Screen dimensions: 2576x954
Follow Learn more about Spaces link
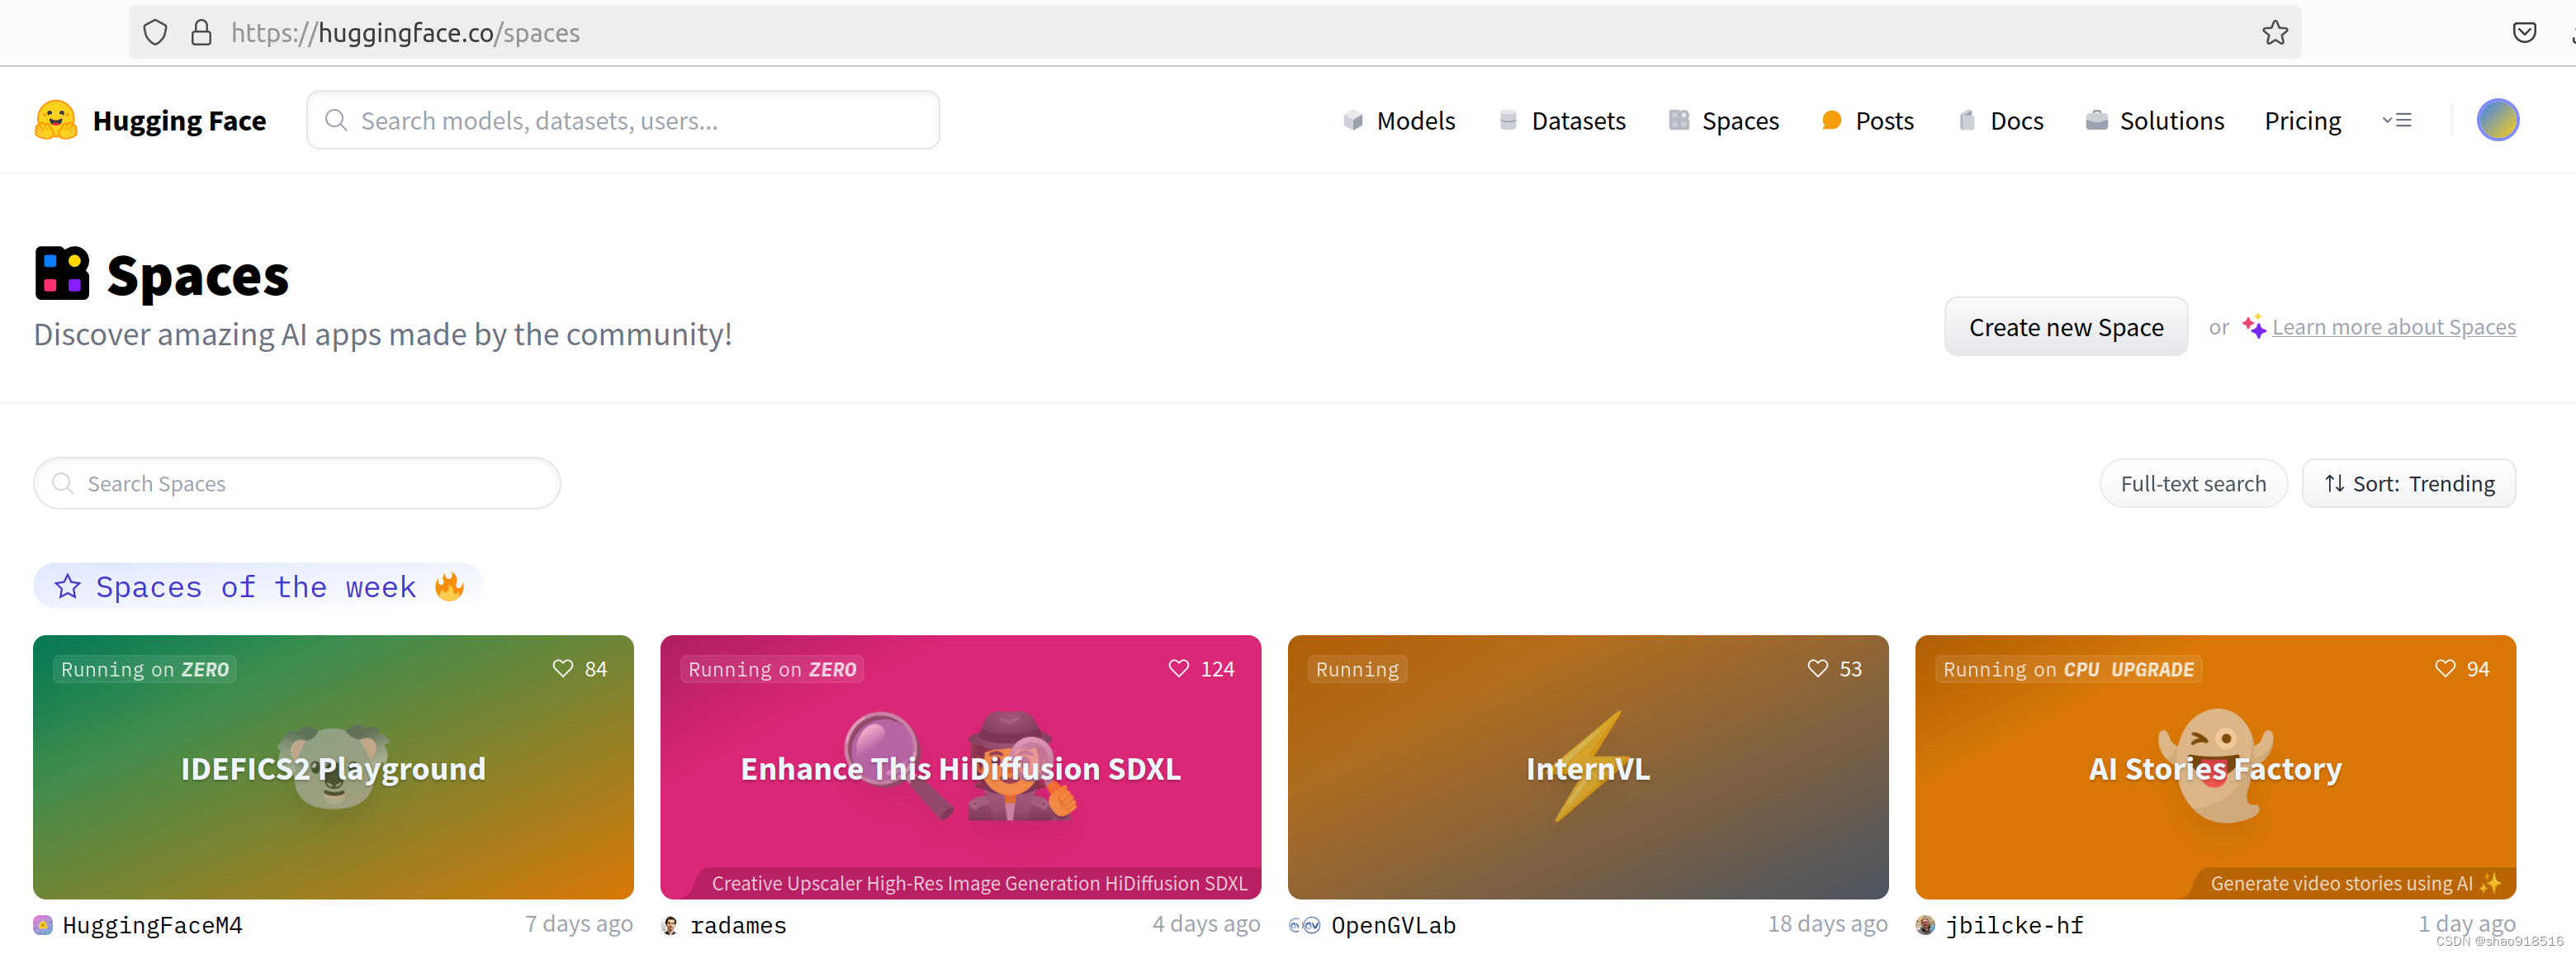click(2393, 327)
